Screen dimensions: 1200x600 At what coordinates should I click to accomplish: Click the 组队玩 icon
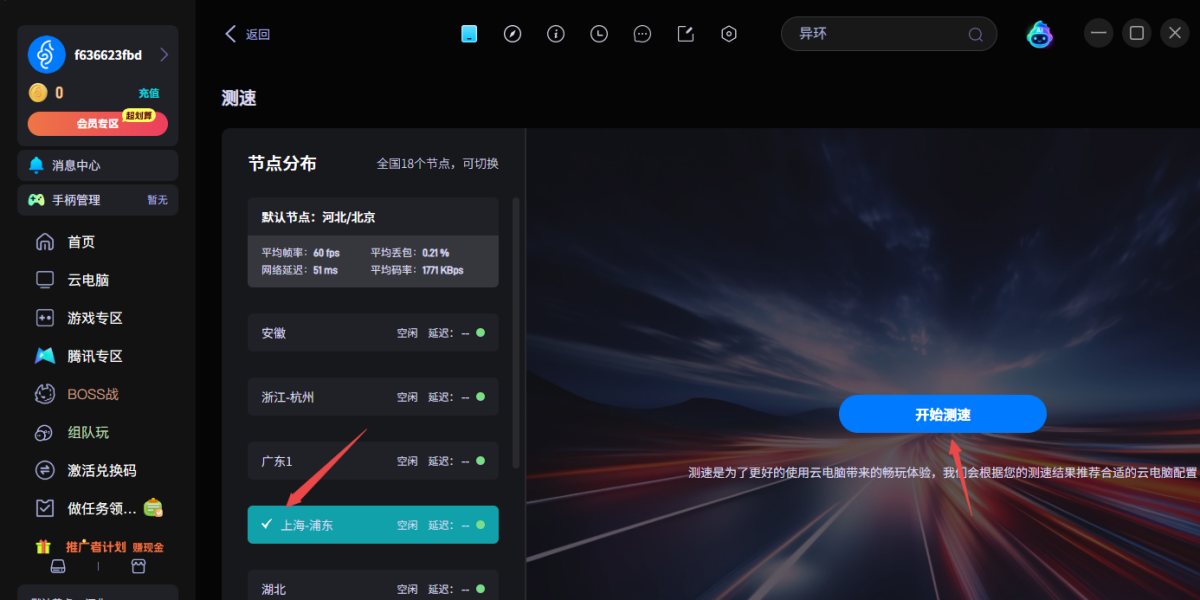pyautogui.click(x=45, y=432)
